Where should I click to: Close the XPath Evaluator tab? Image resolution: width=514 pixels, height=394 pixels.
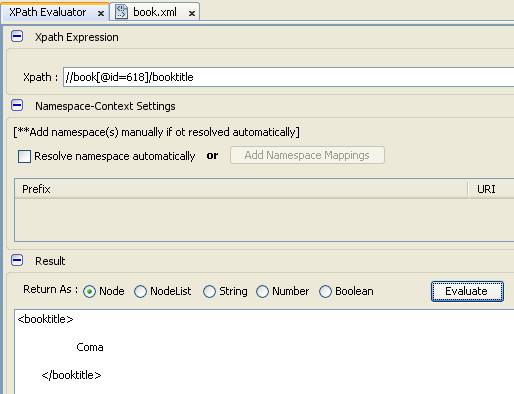pos(101,13)
